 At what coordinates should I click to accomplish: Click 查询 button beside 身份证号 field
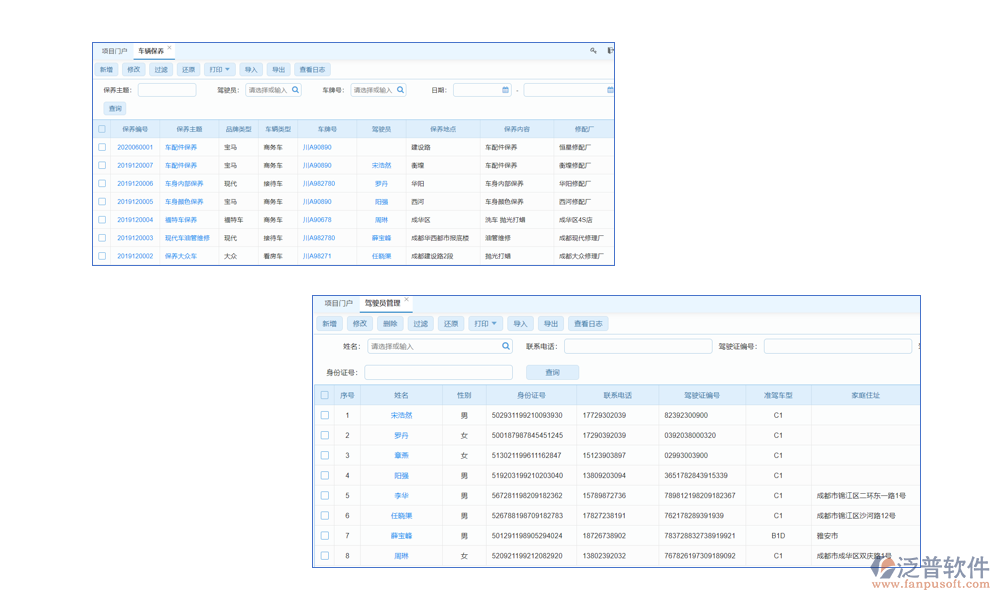[x=553, y=372]
